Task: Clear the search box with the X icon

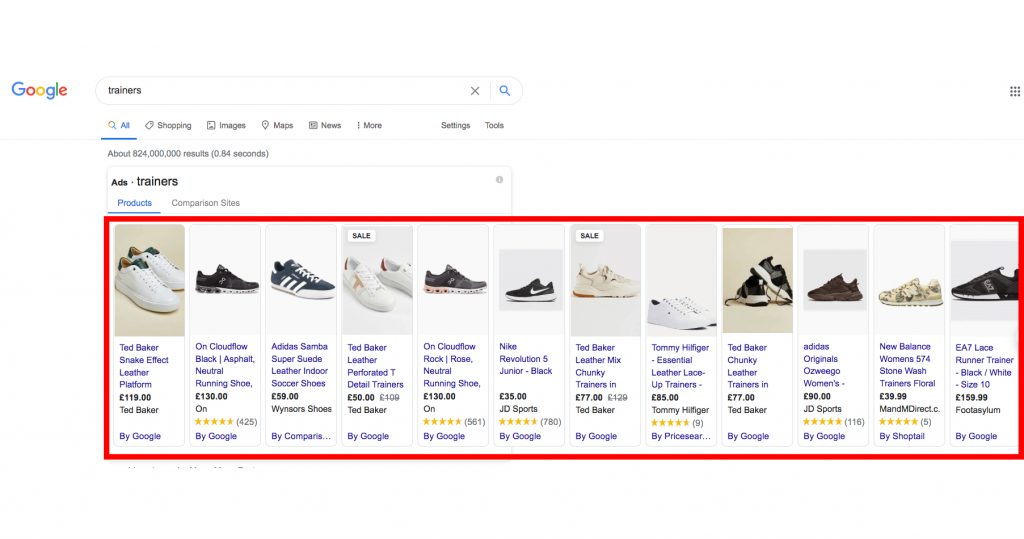Action: 475,91
